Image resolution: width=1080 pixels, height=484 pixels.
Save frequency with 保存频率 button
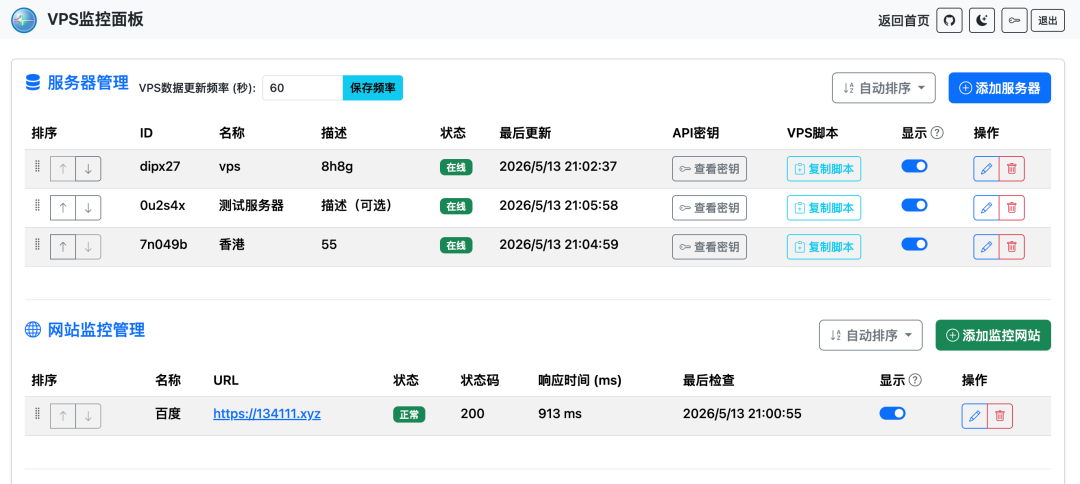tap(373, 88)
